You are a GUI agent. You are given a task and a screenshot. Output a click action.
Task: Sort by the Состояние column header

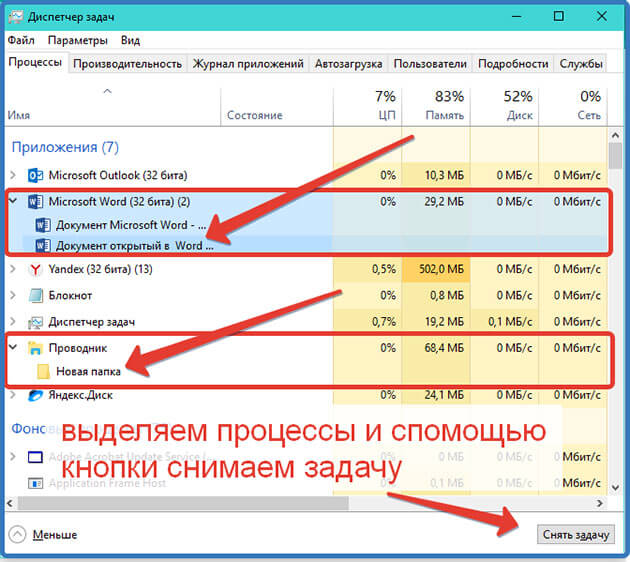277,106
